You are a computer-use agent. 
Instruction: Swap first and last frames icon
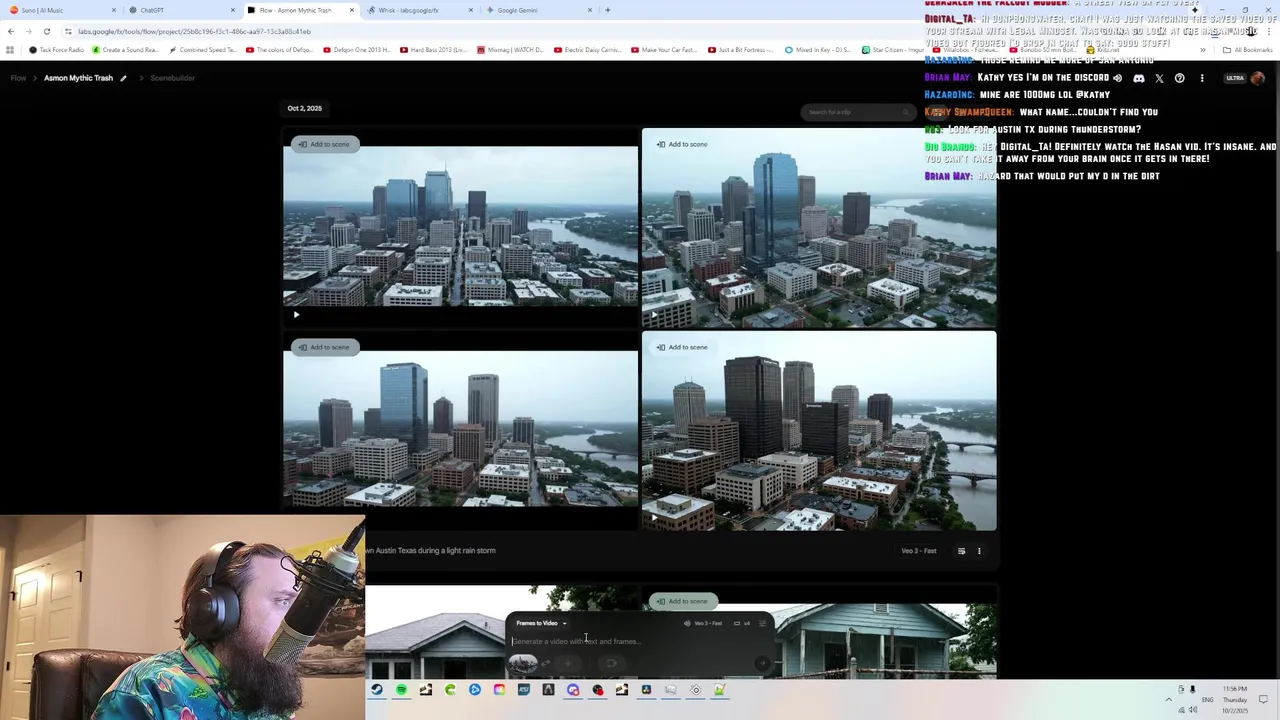pyautogui.click(x=546, y=662)
